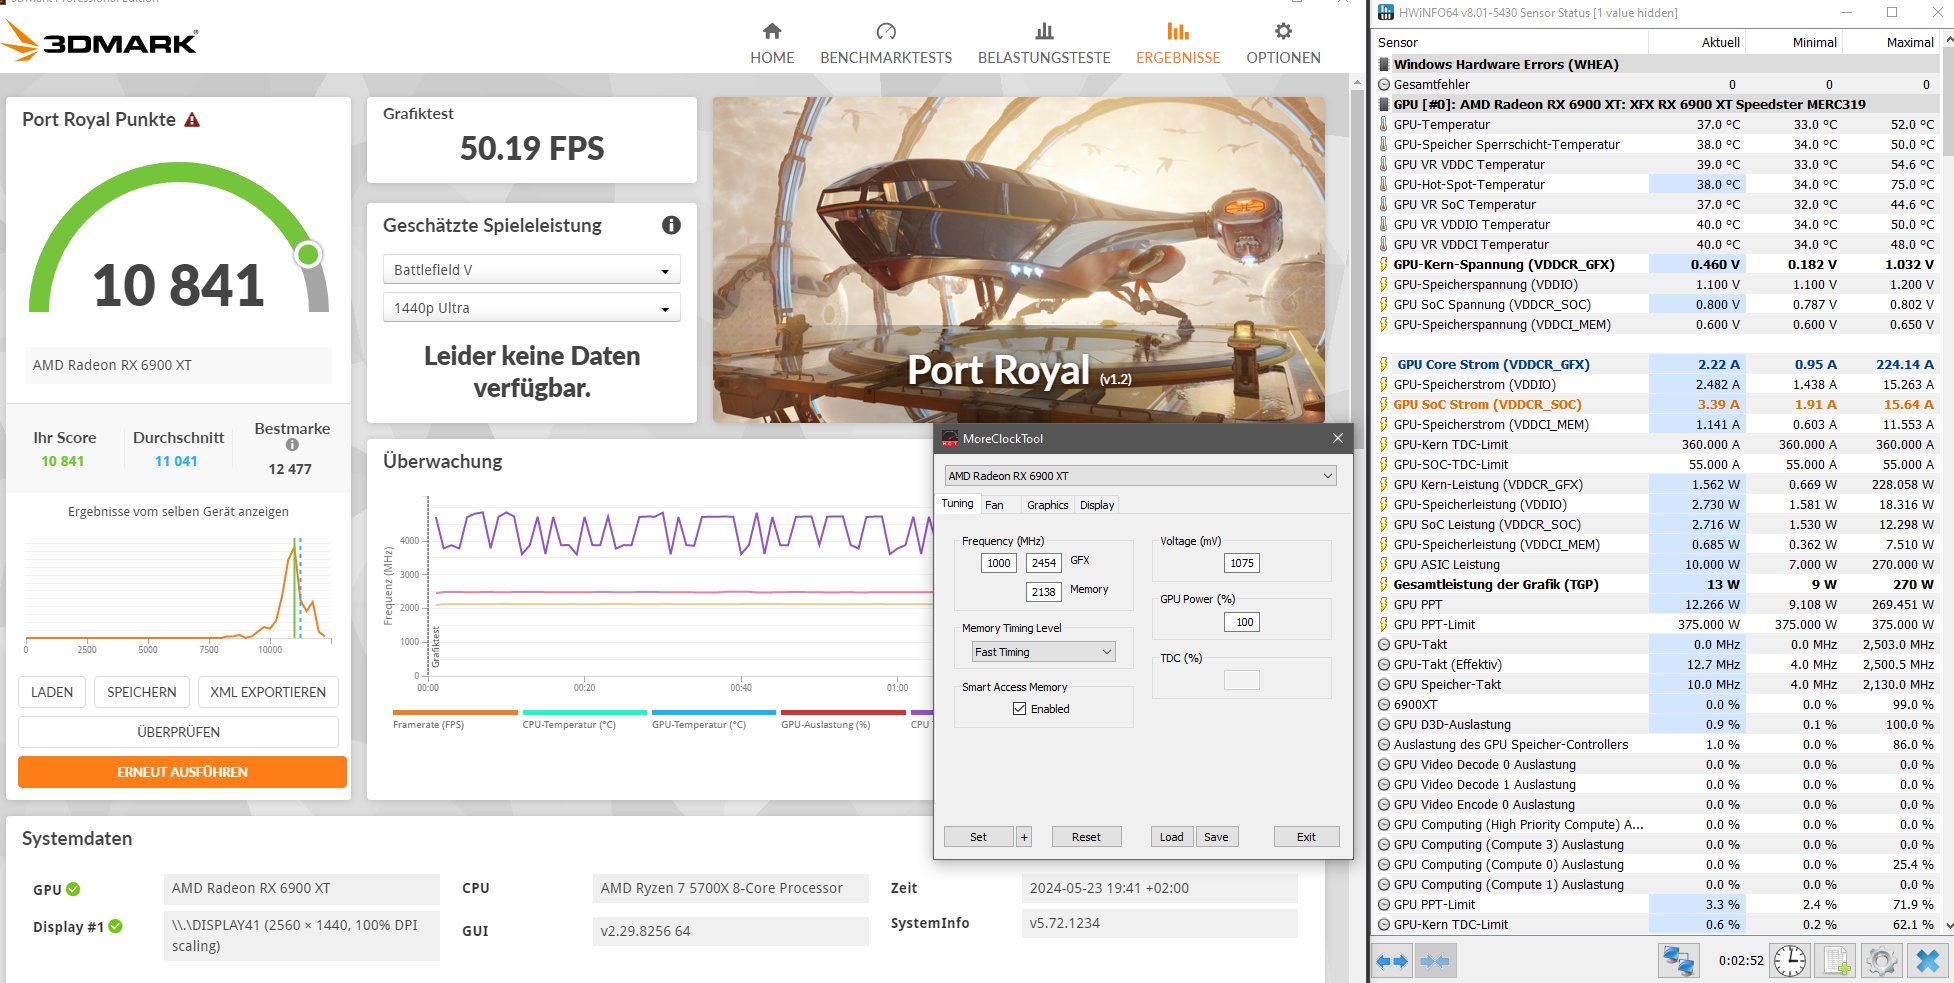Expand HWiNFO layout with left-right arrows button

click(x=1392, y=961)
